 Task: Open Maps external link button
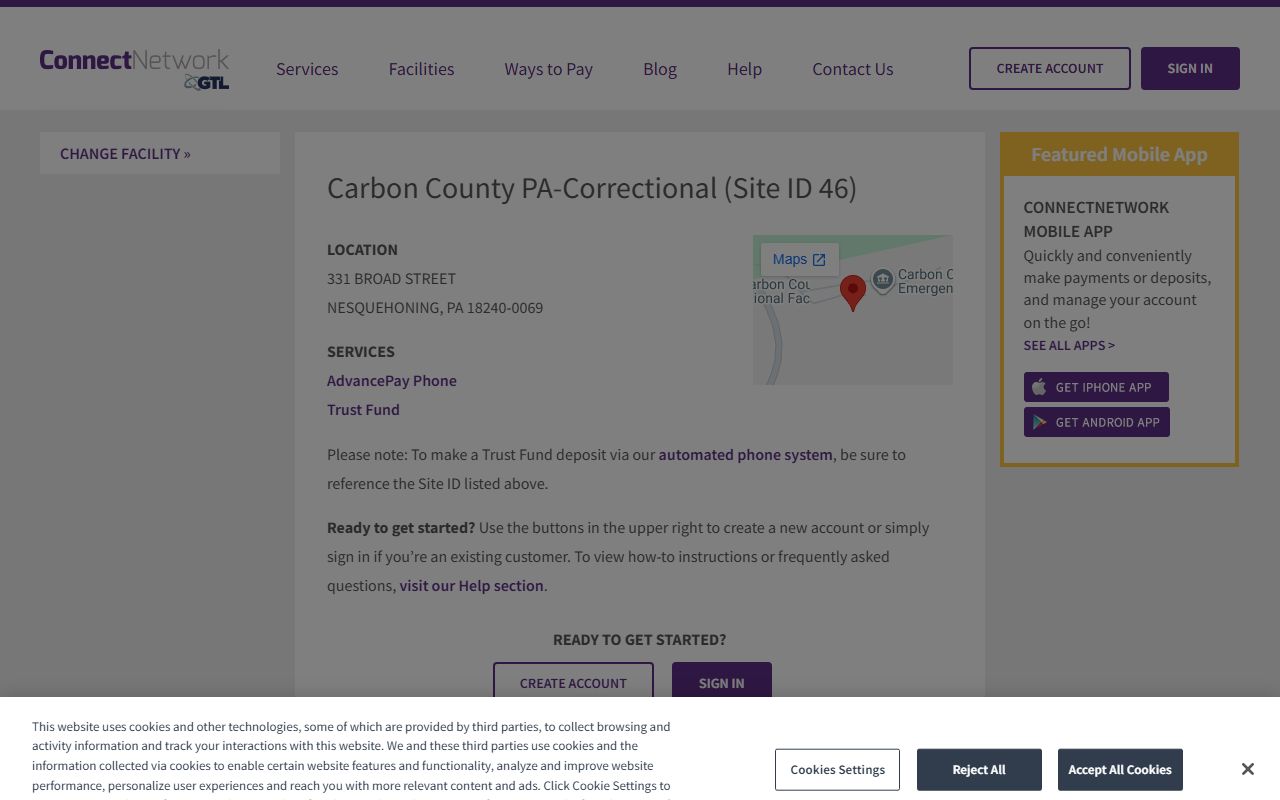(x=799, y=259)
